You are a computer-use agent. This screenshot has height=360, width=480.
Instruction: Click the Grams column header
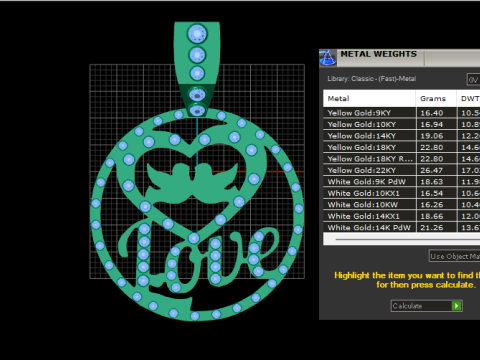pos(436,98)
